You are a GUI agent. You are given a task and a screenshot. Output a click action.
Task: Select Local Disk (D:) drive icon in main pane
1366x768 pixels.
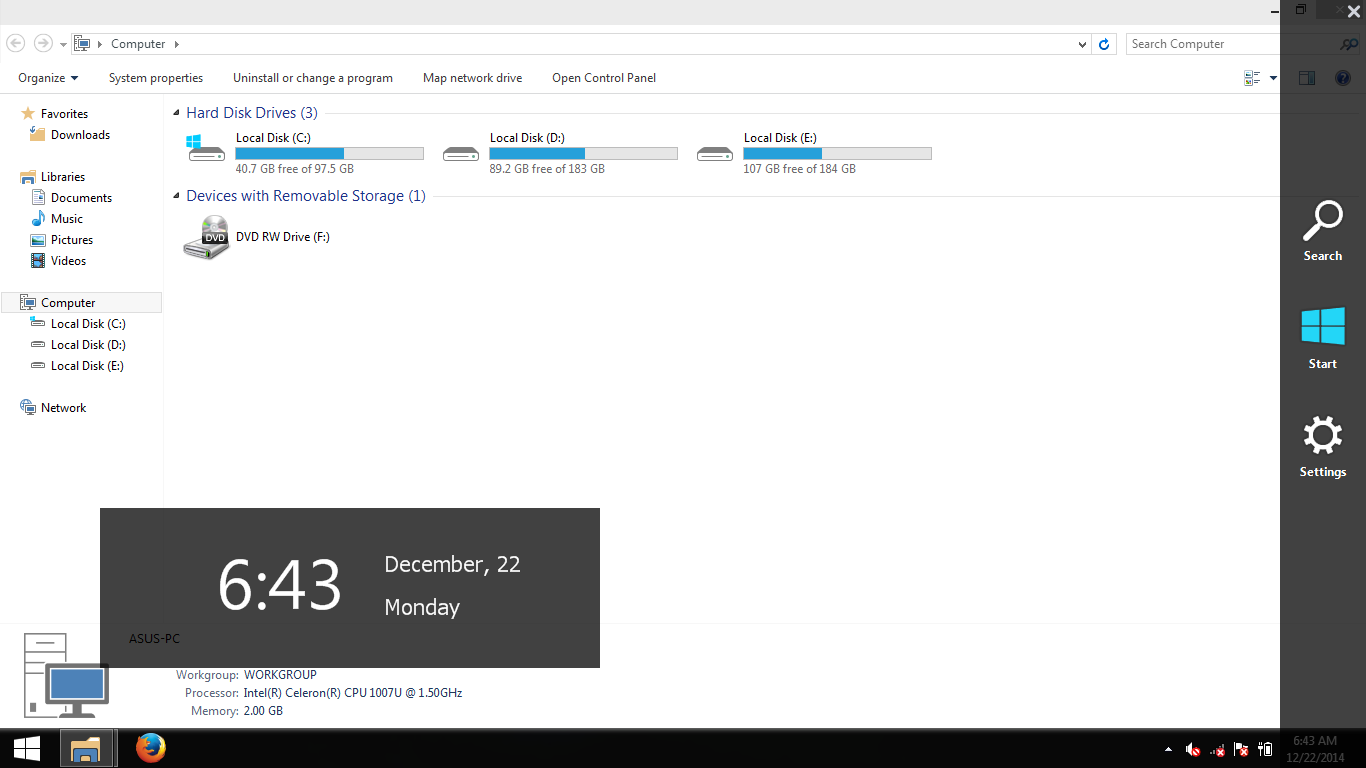coord(461,154)
